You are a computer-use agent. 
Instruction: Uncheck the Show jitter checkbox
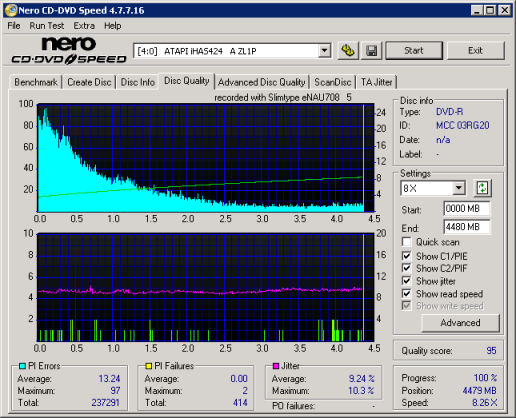coord(406,281)
